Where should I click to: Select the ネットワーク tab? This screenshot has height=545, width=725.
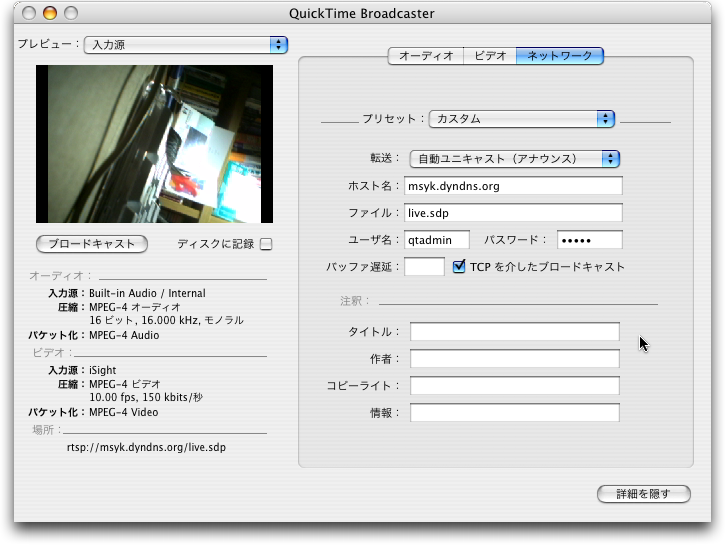(x=560, y=56)
